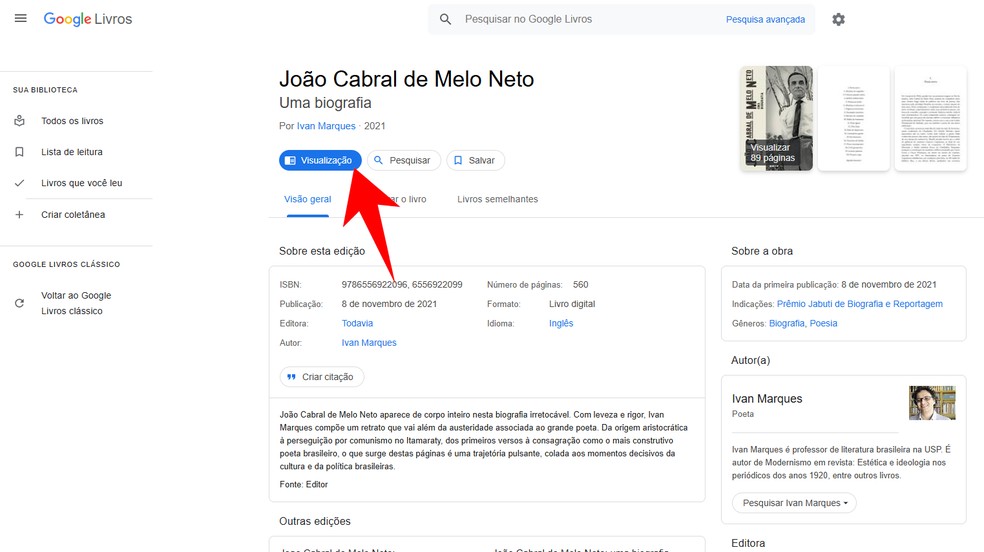Click the ISBN value 9786556922096, 6556922099
Image resolution: width=984 pixels, height=552 pixels.
tap(402, 285)
